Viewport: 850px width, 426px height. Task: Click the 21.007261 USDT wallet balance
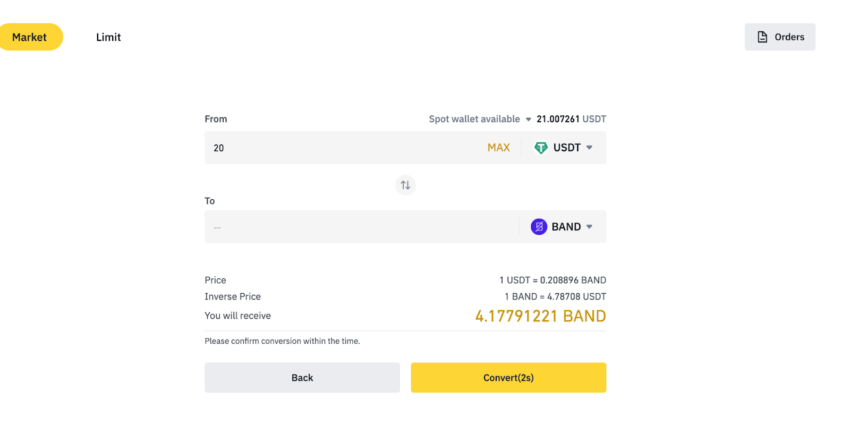pyautogui.click(x=571, y=119)
